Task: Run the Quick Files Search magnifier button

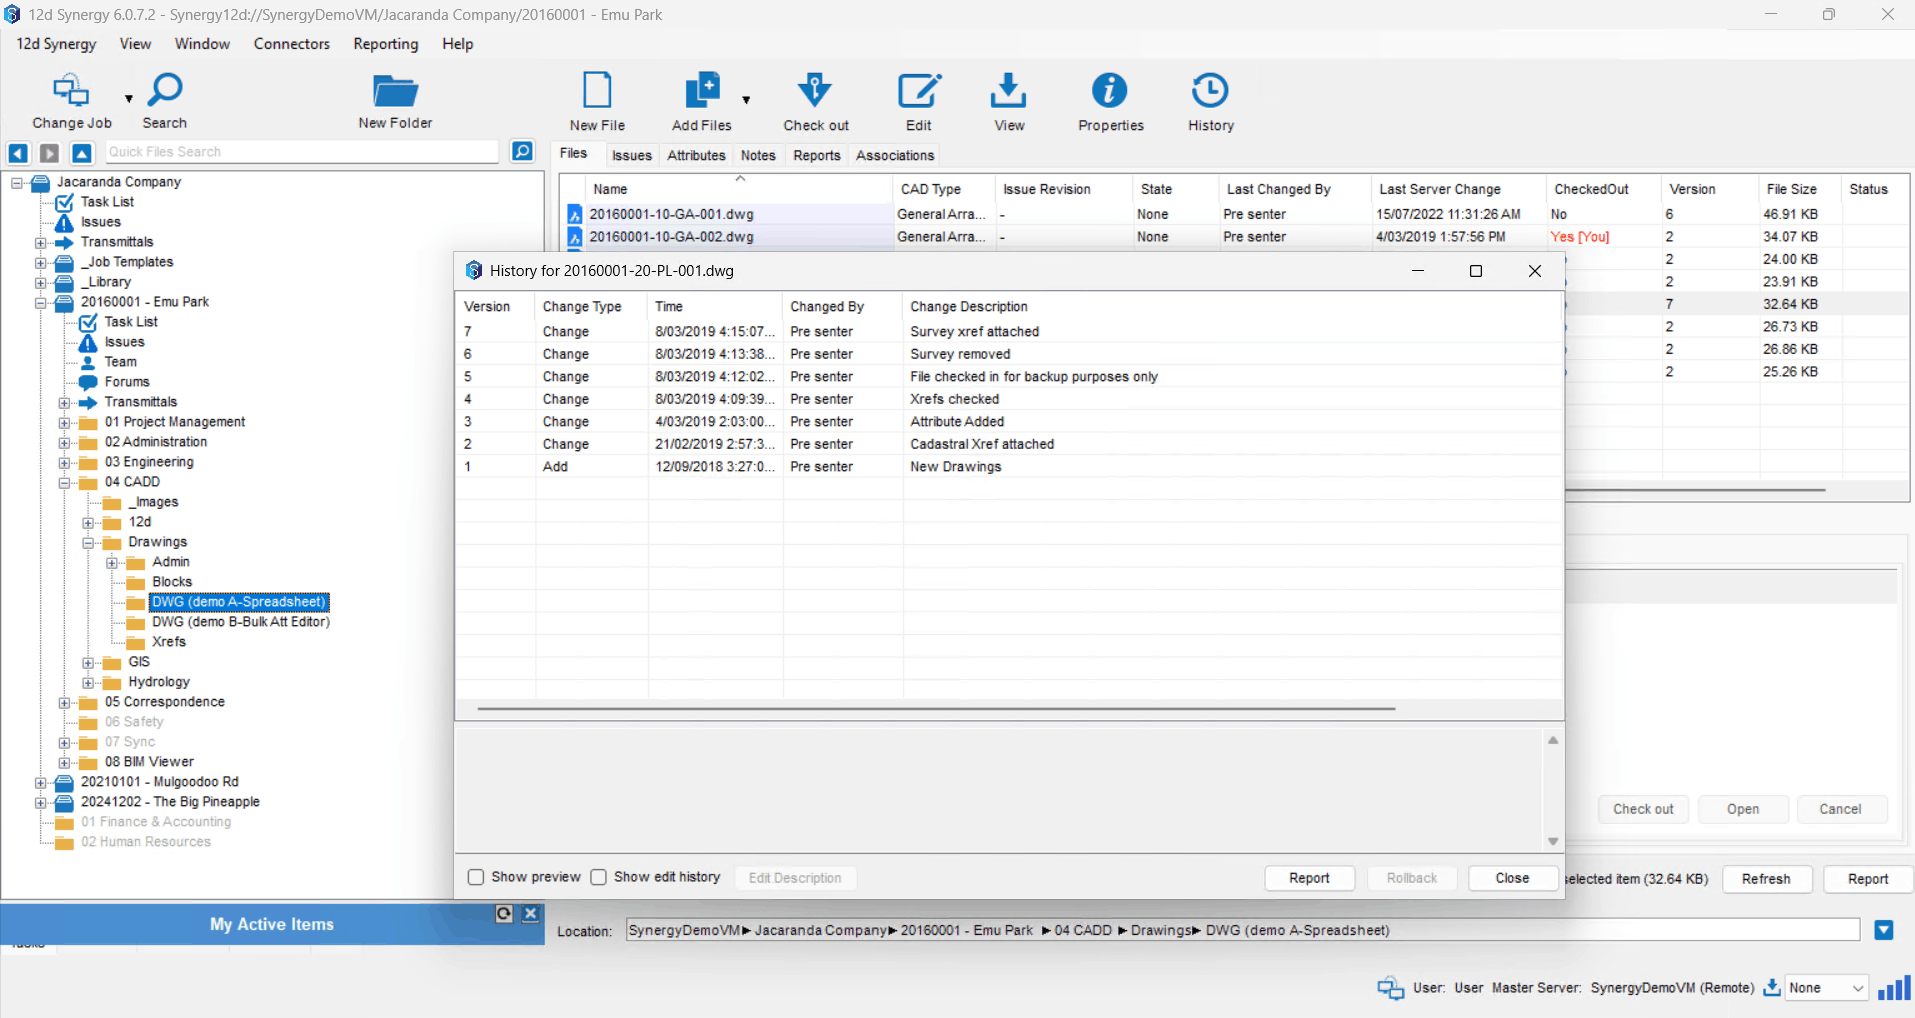Action: coord(522,151)
